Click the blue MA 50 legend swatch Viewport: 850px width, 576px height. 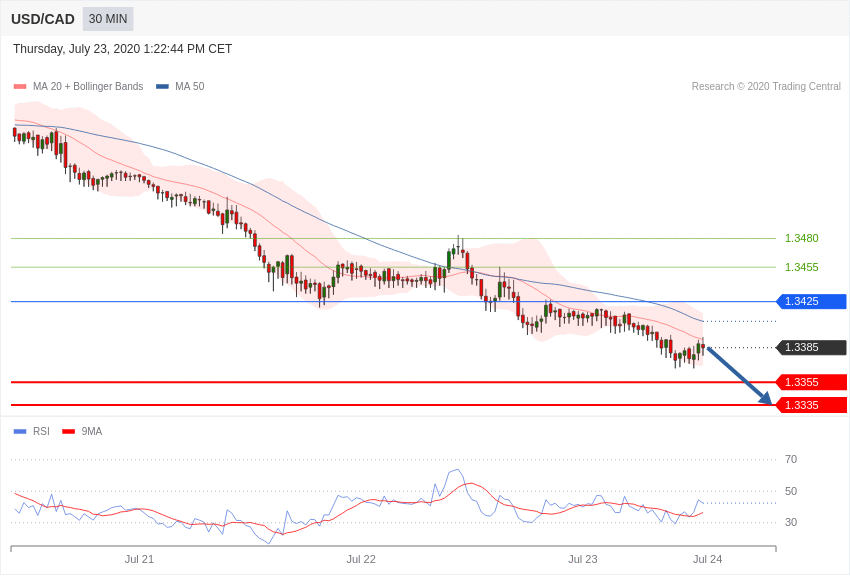(x=162, y=87)
